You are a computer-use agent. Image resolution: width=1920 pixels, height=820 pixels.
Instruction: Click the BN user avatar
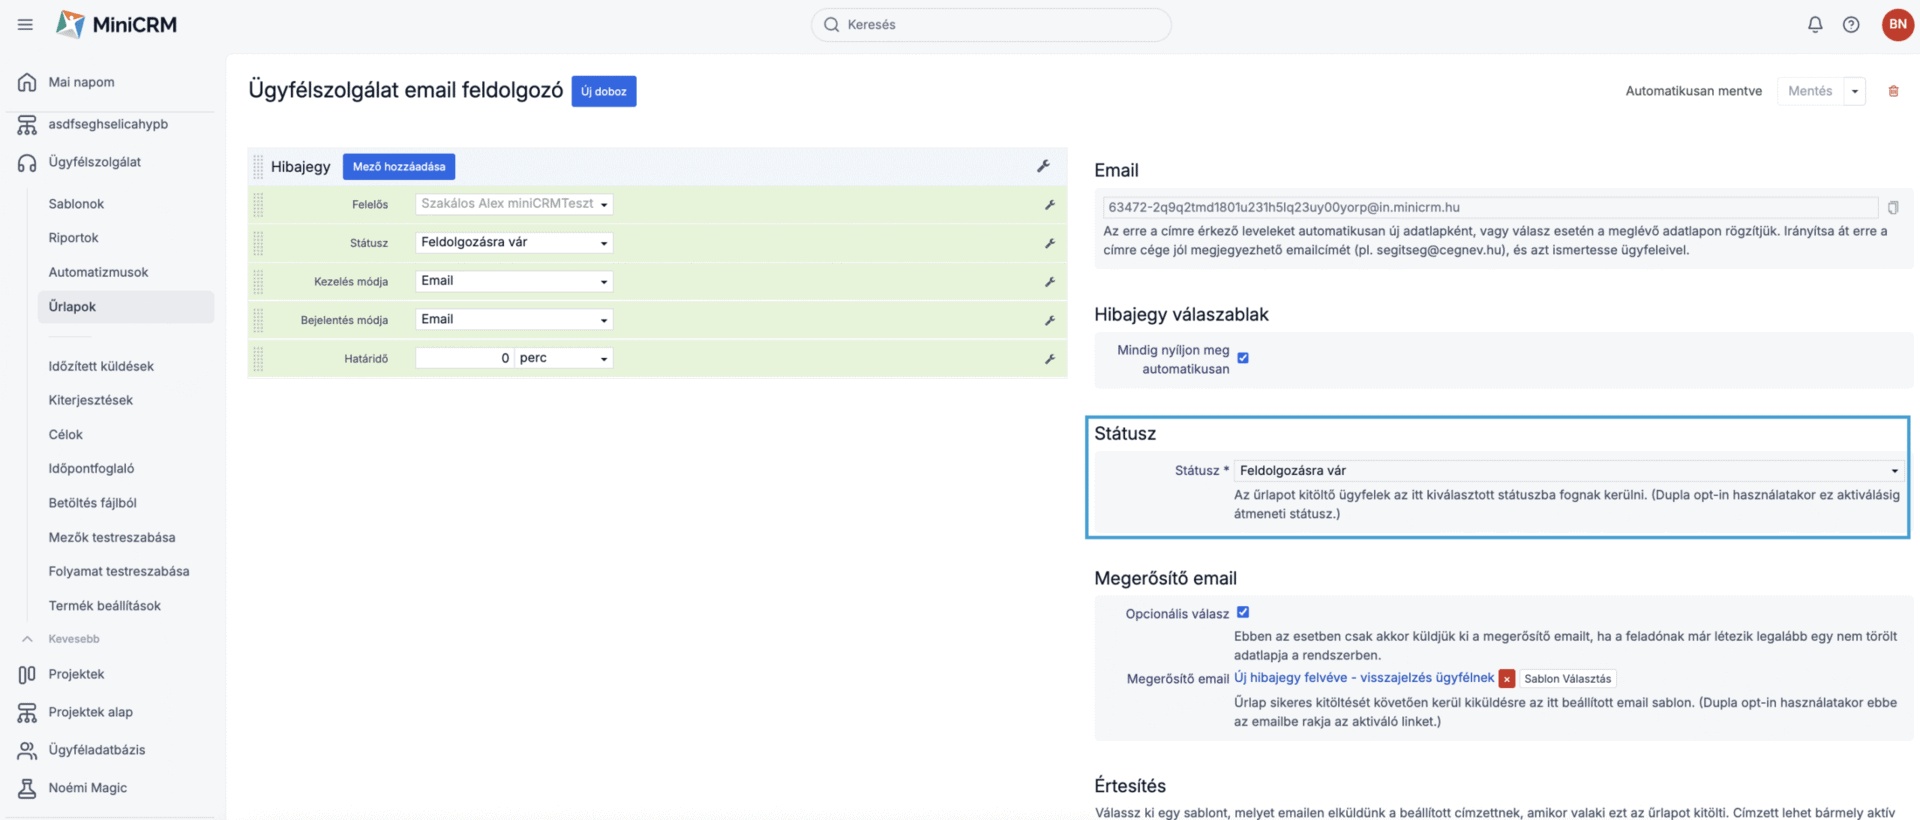click(1897, 25)
